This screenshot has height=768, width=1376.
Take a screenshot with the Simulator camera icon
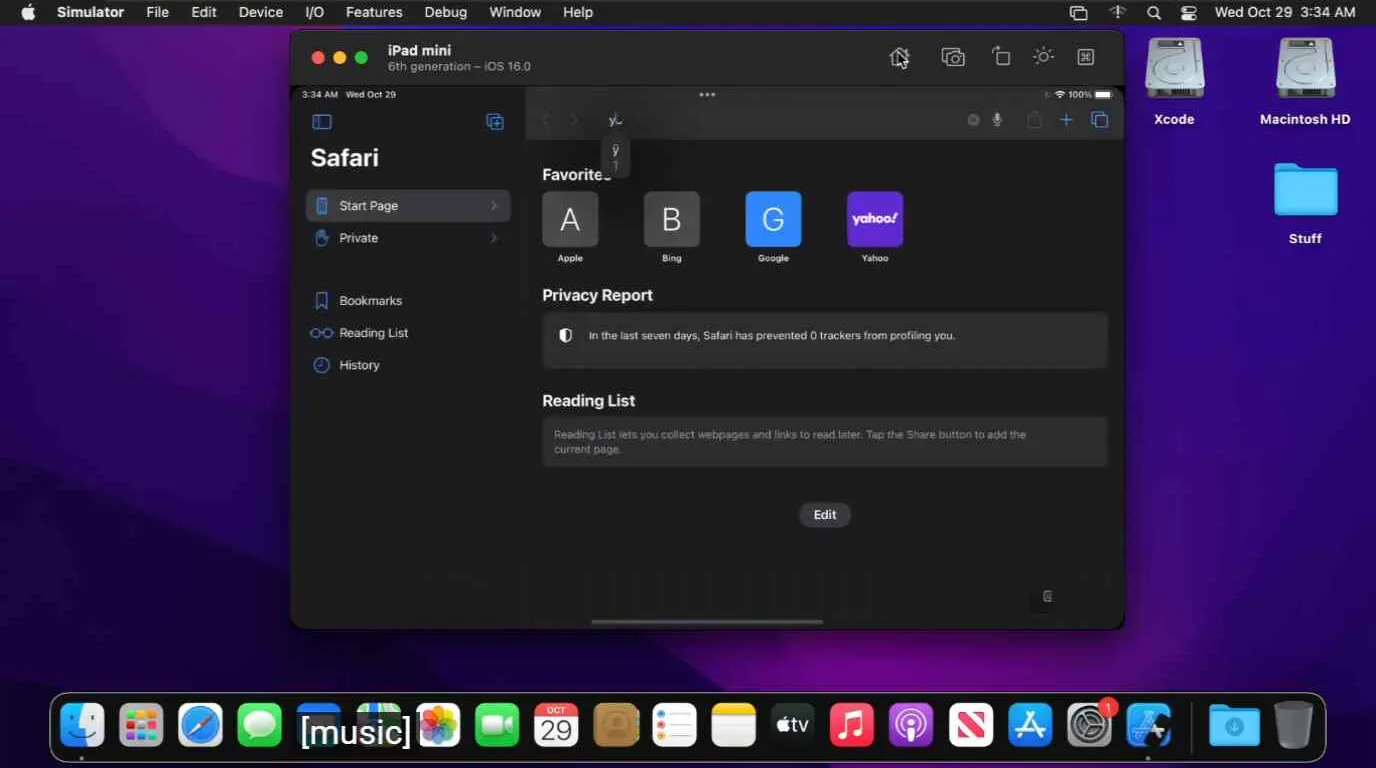click(x=953, y=57)
